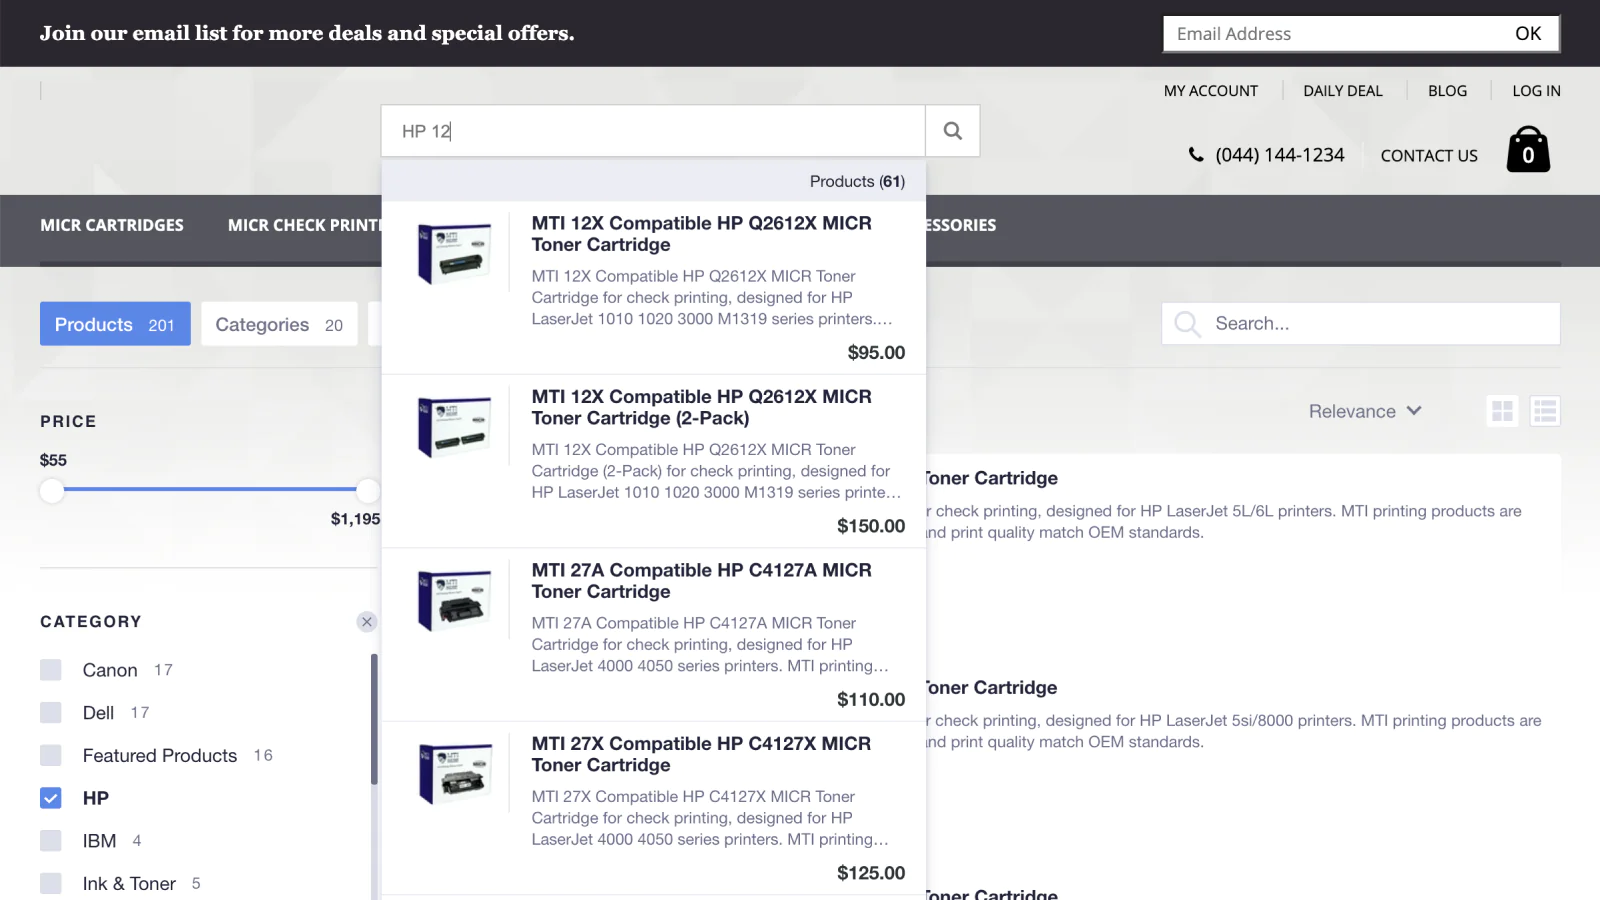Switch to list view layout icon
This screenshot has width=1600, height=900.
point(1545,411)
